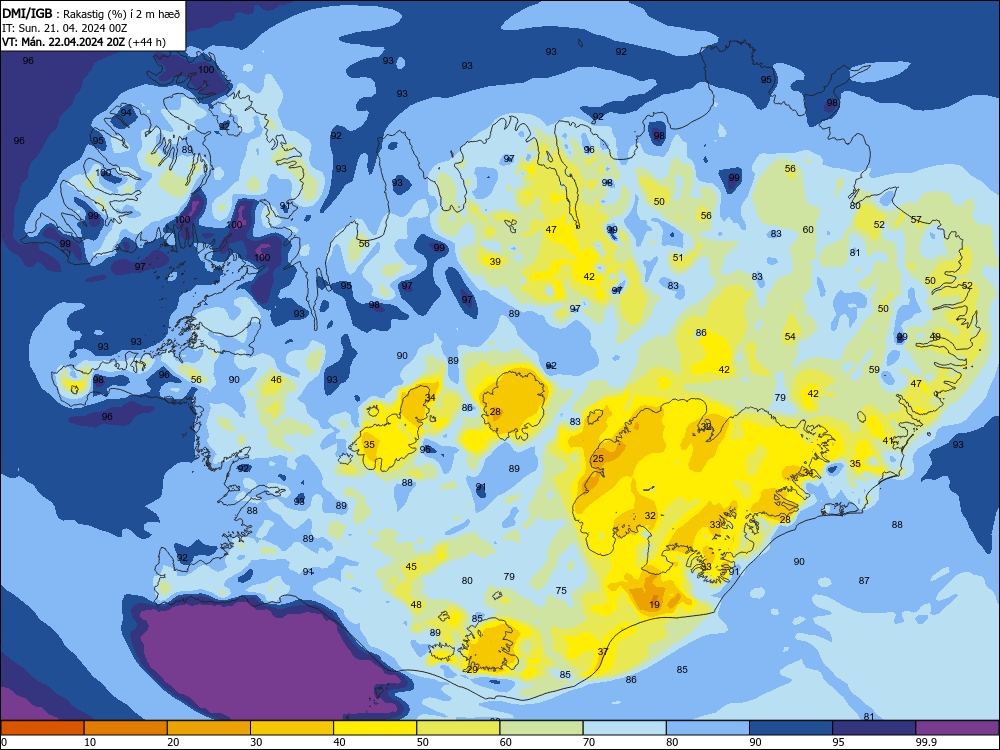This screenshot has height=750, width=1000.
Task: Click the humidity value '25' on the glacier
Action: click(598, 459)
